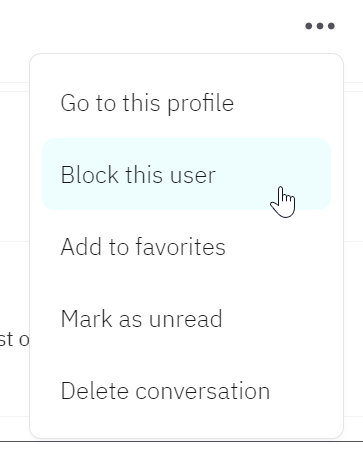This screenshot has height=452, width=363.
Task: Remove the conversation using the last option
Action: coord(187,391)
